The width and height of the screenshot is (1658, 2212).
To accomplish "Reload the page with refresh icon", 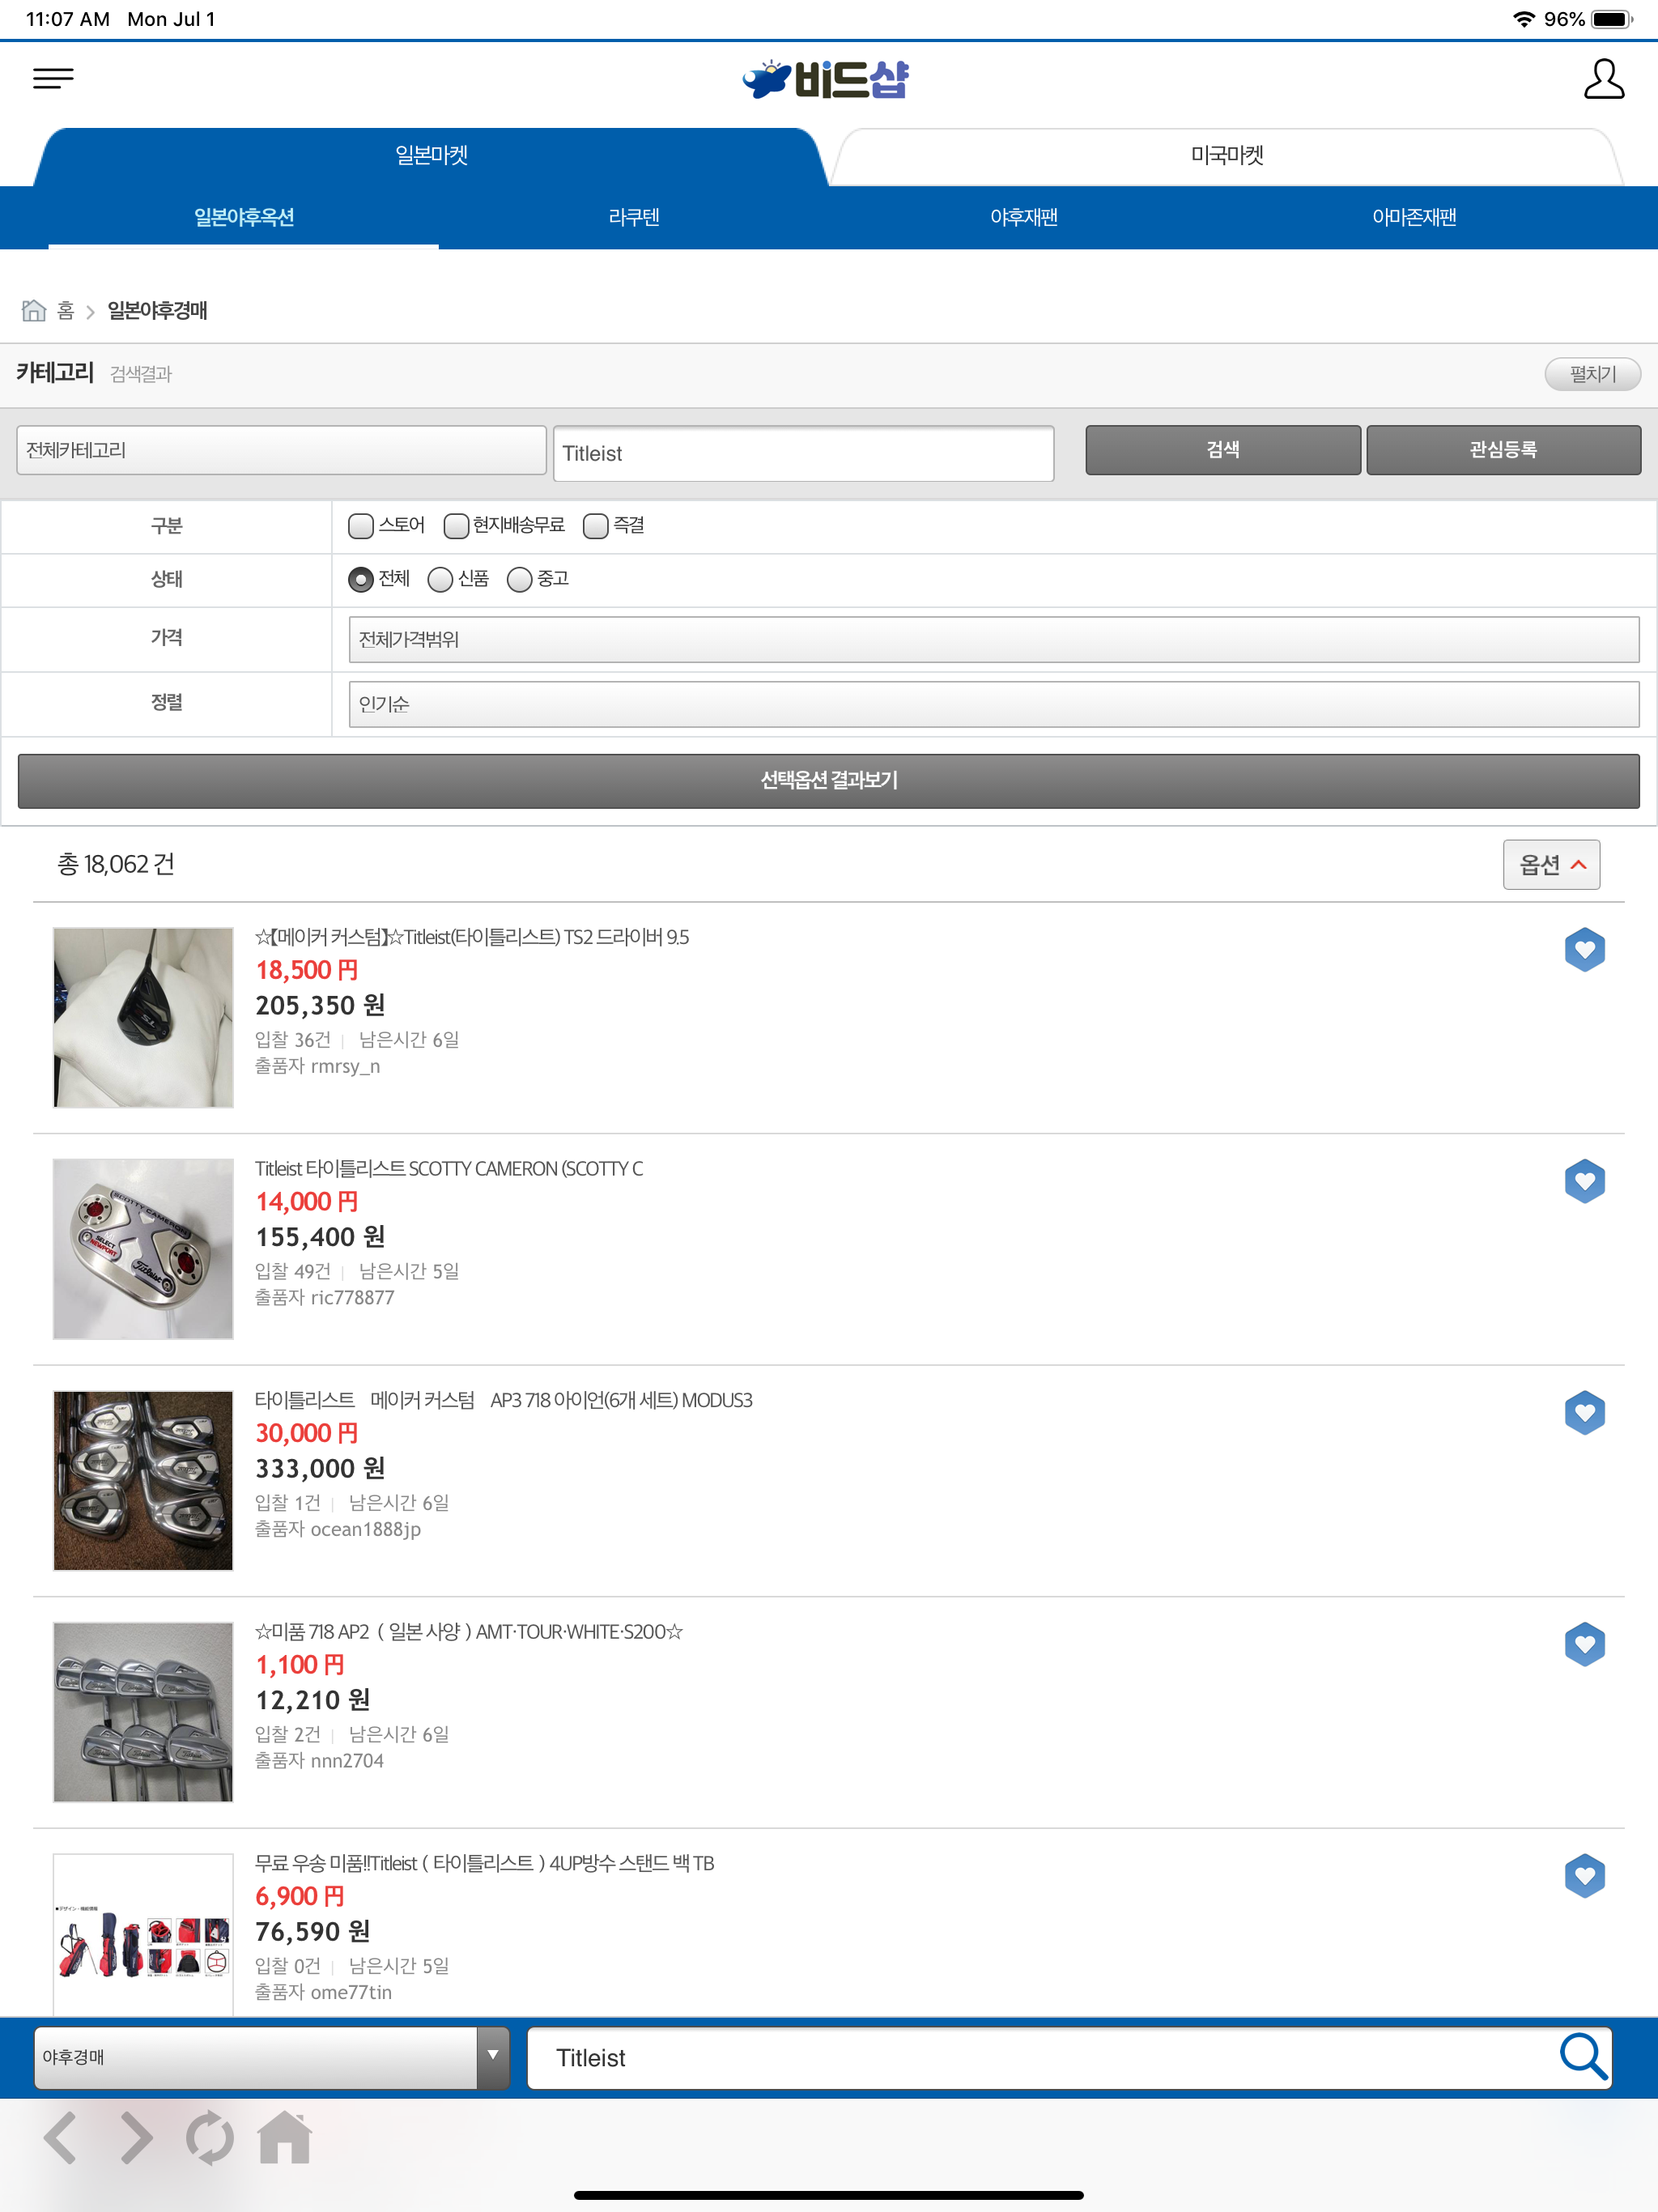I will pyautogui.click(x=210, y=2138).
